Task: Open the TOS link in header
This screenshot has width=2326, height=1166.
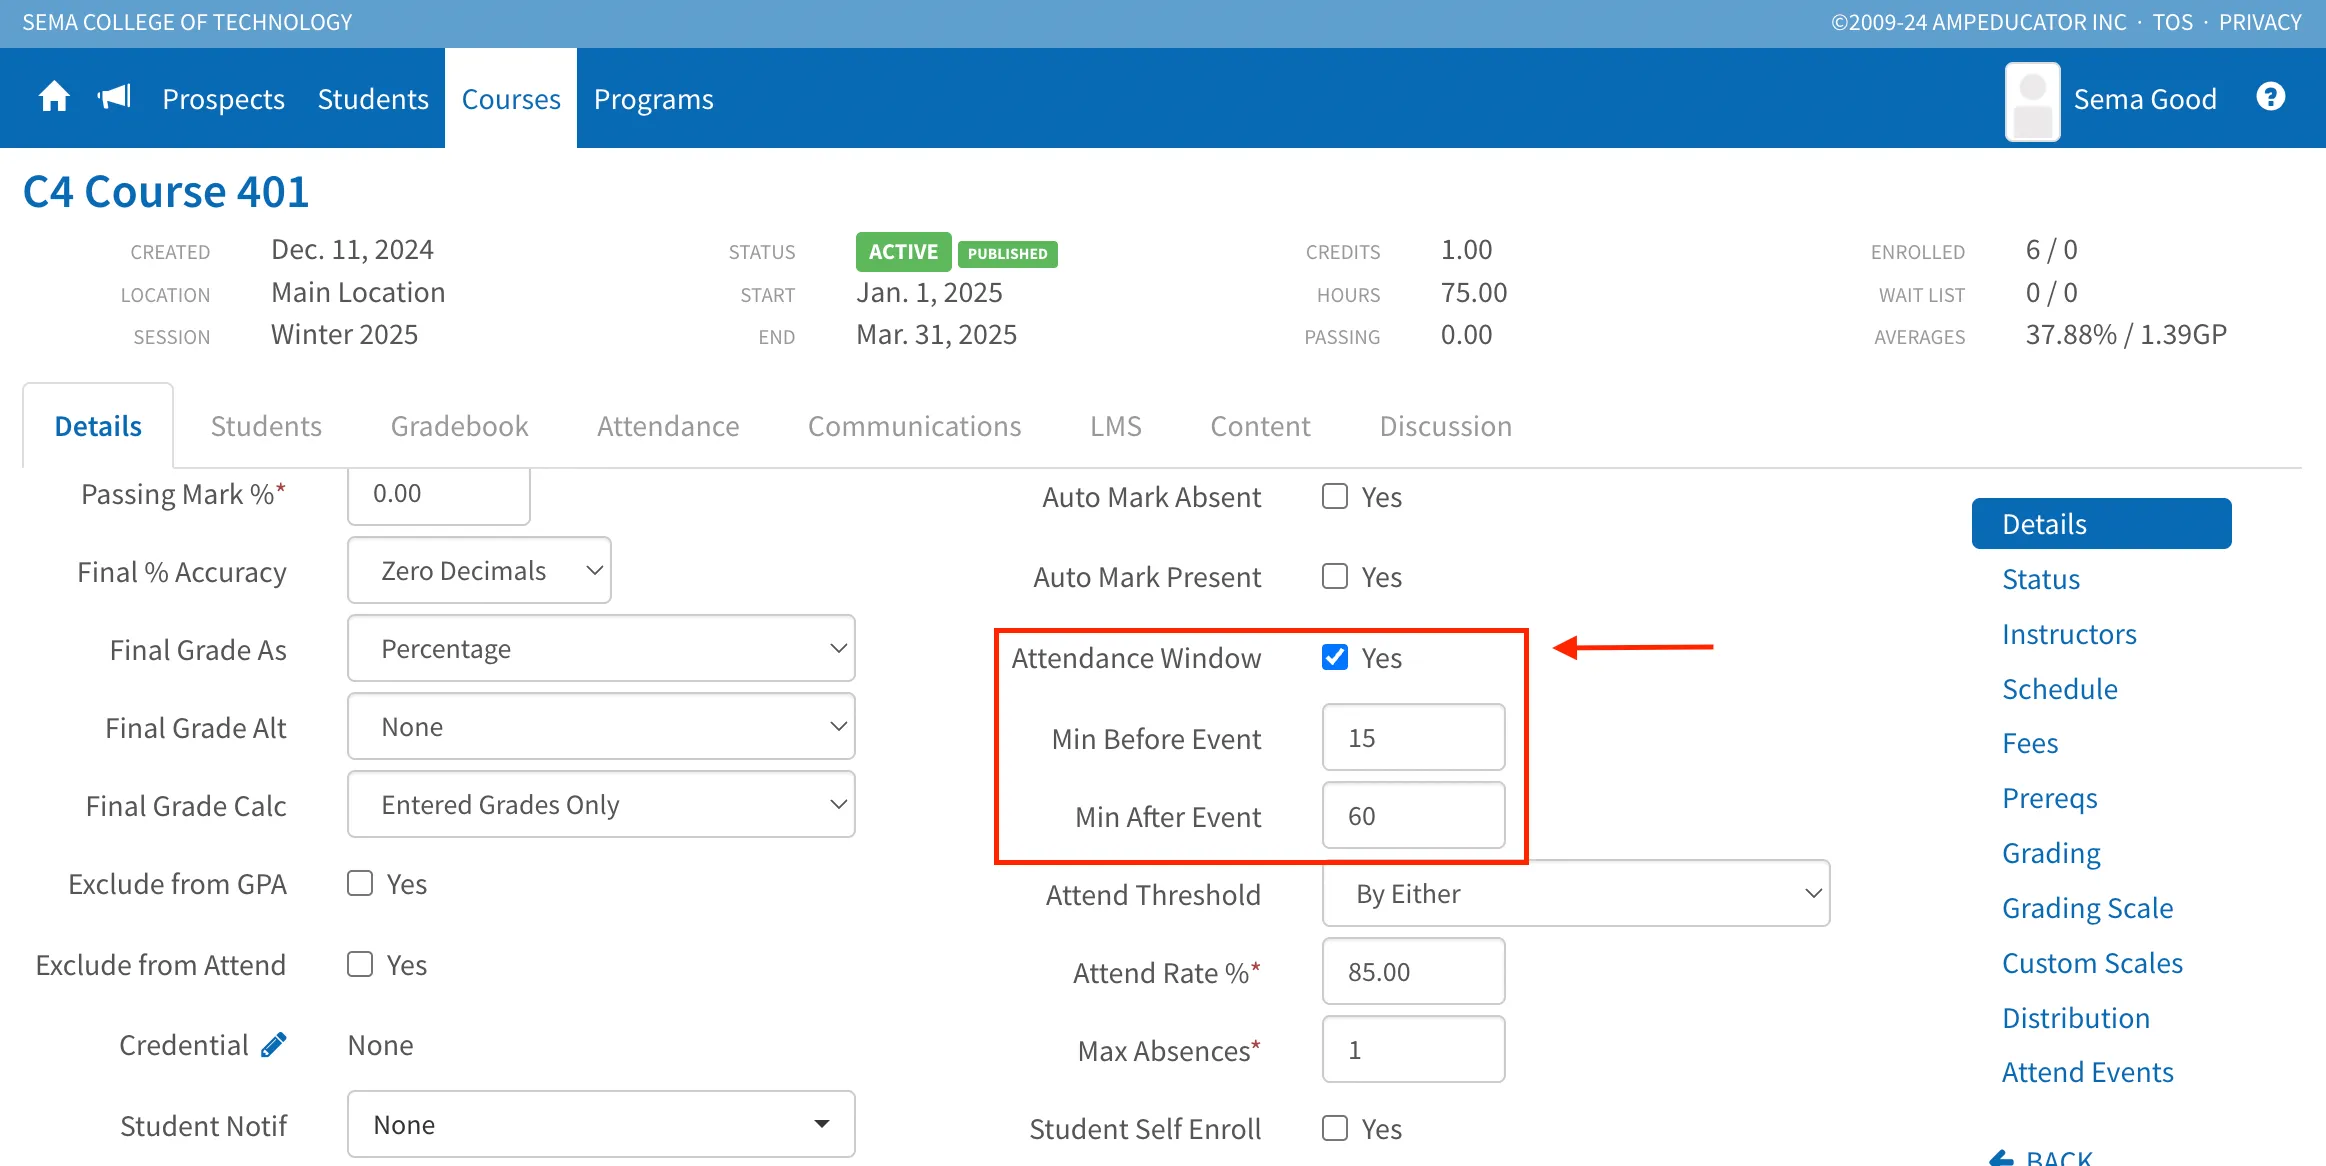Action: tap(2172, 22)
